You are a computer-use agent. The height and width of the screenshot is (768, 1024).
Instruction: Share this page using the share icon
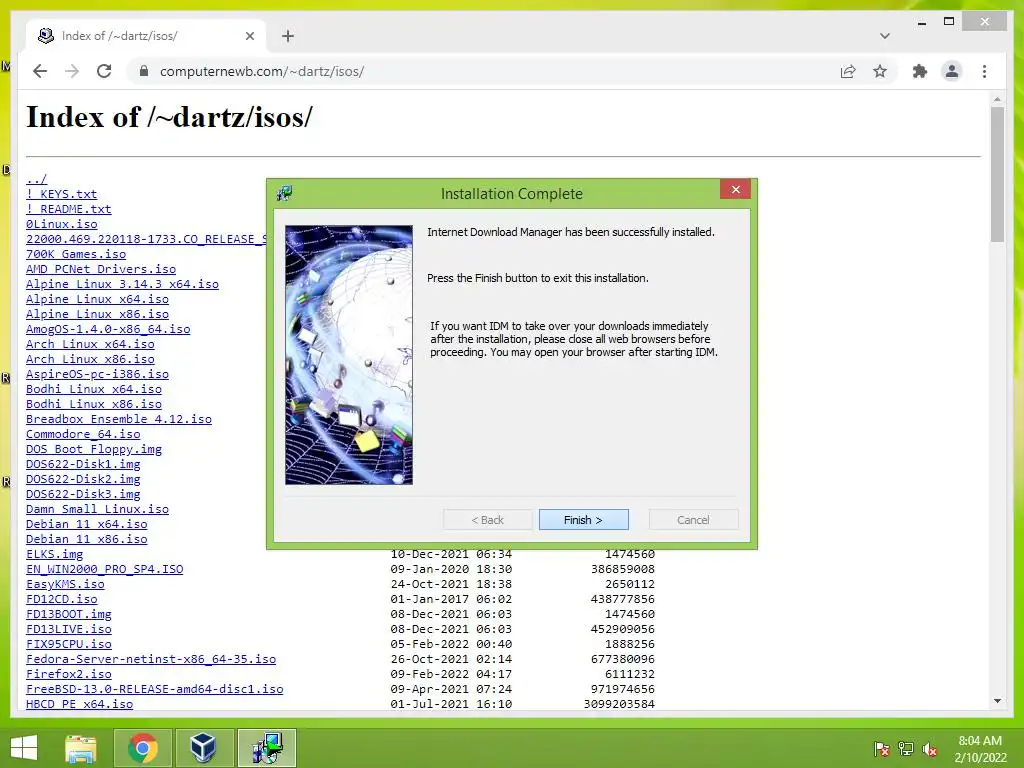click(x=848, y=71)
